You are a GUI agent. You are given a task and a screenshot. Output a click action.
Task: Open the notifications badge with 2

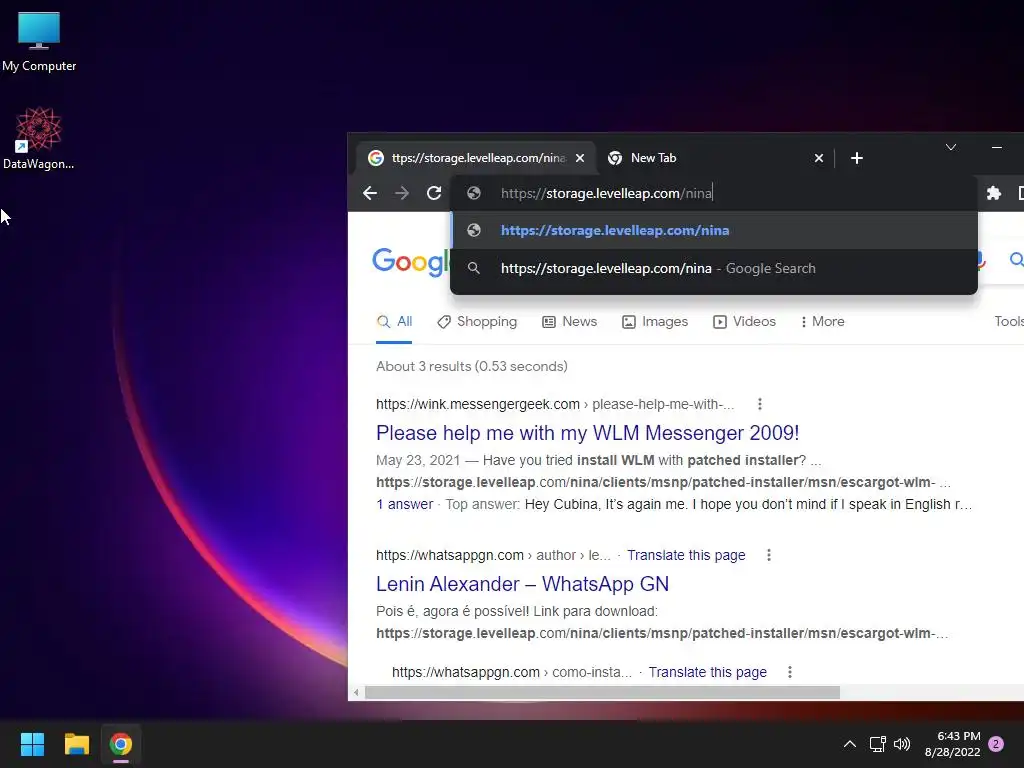click(x=996, y=744)
